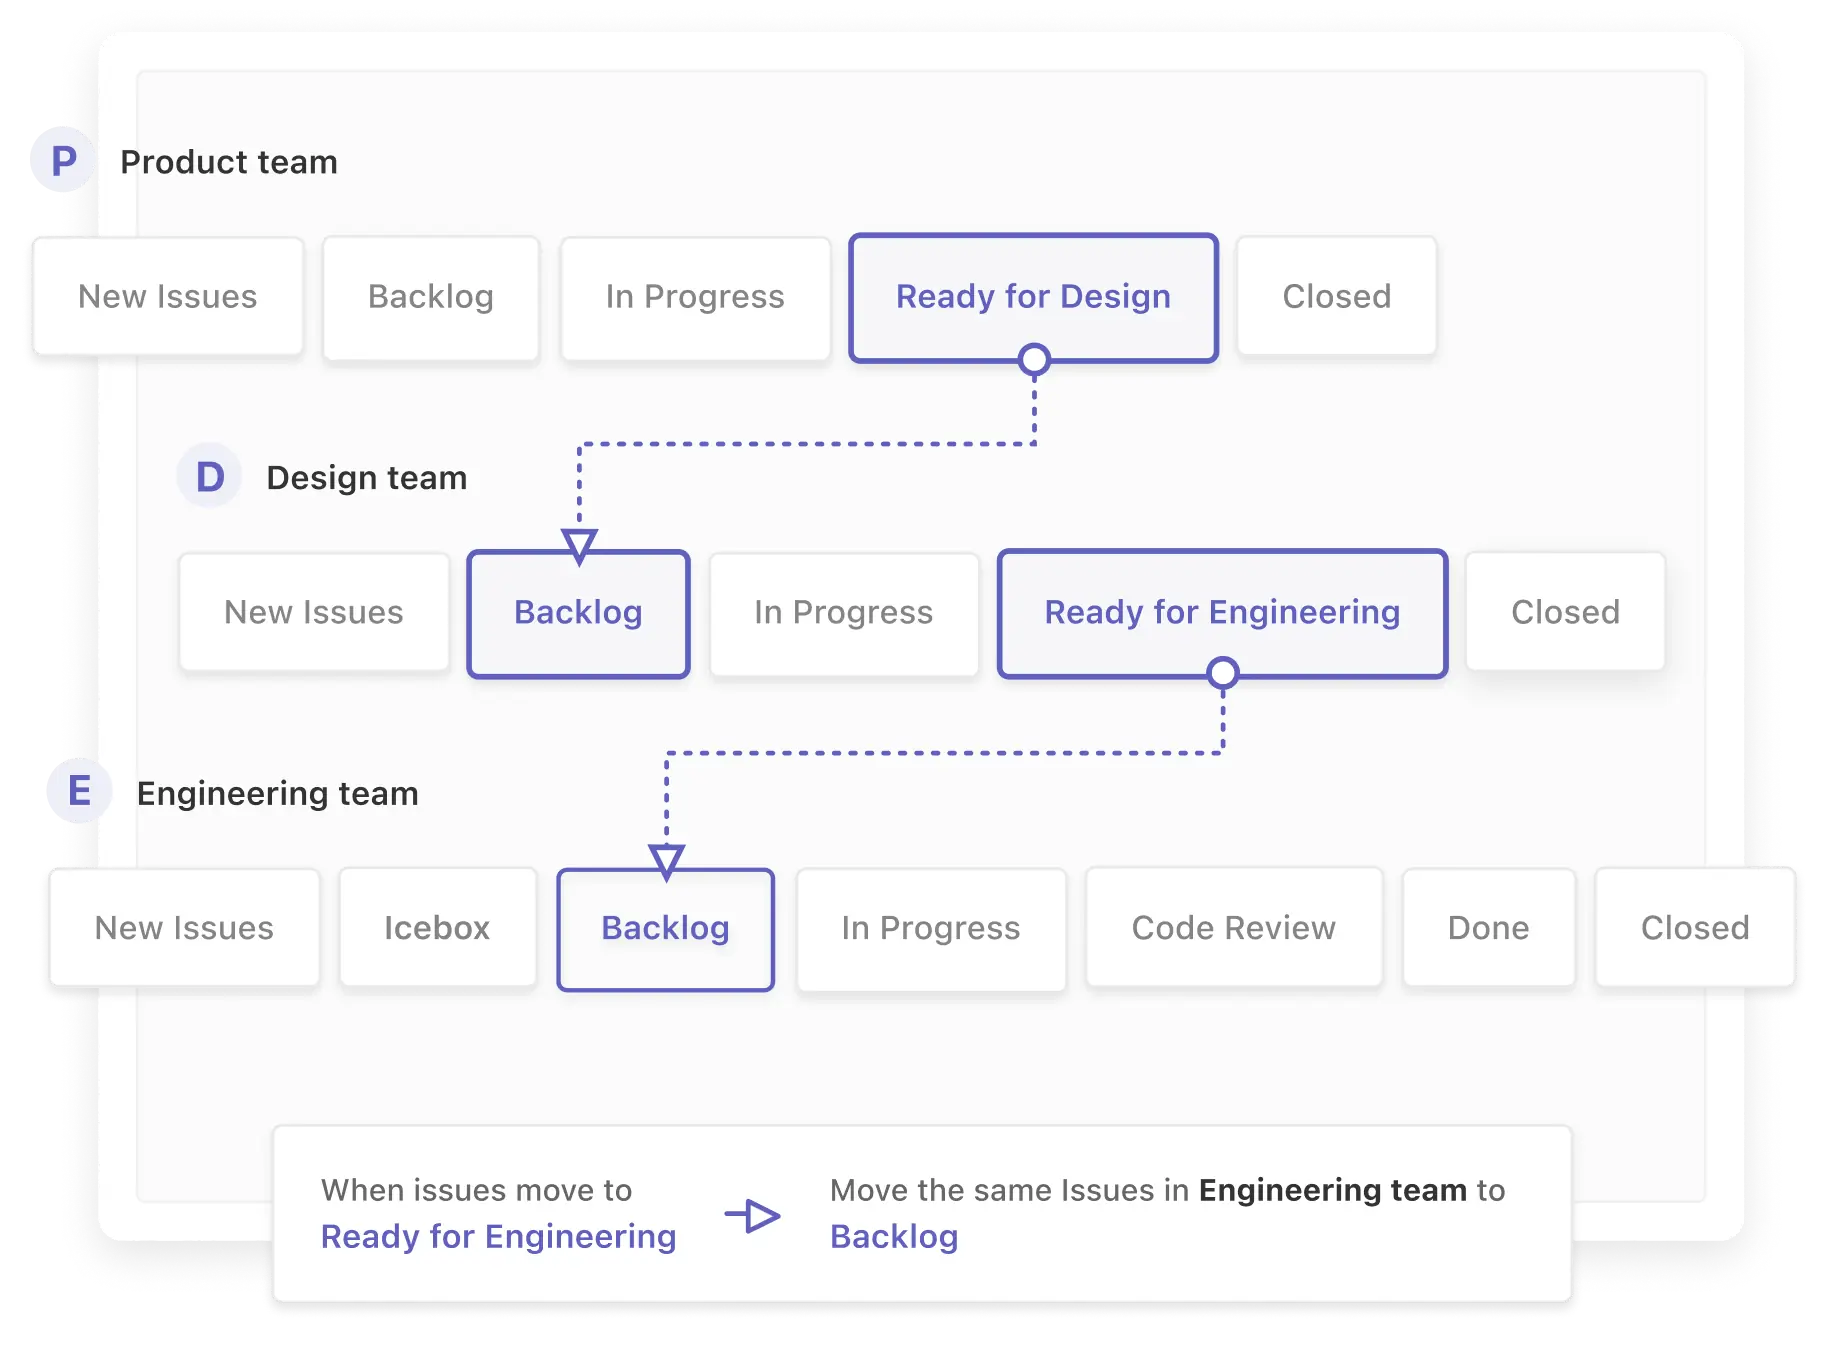
Task: Select the Engineering team Backlog pipeline
Action: (665, 929)
